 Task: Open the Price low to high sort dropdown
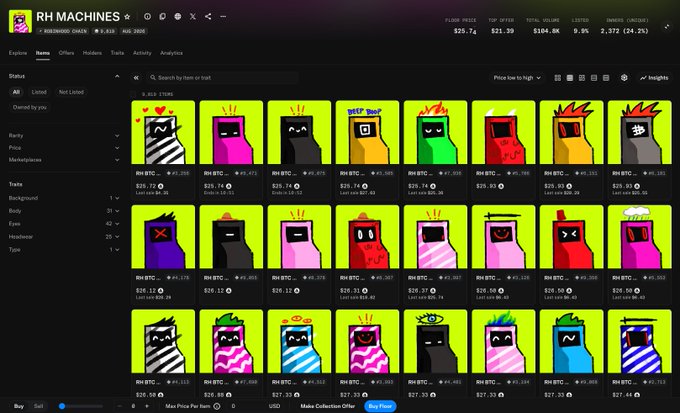(x=517, y=78)
